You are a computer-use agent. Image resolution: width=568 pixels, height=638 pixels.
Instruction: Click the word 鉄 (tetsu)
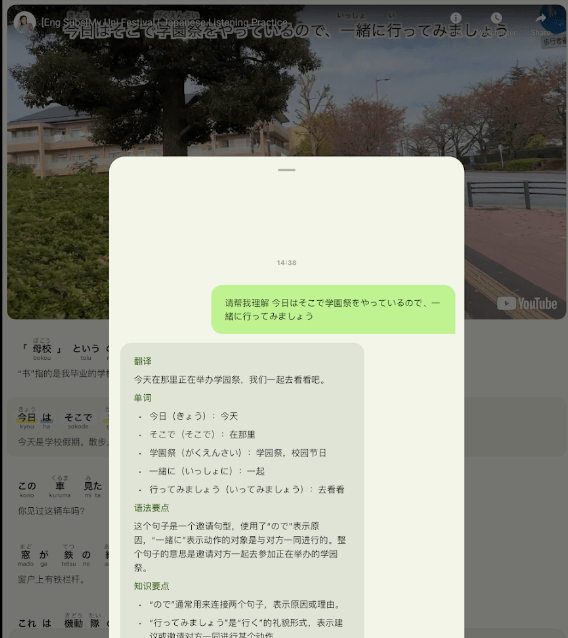pyautogui.click(x=68, y=555)
